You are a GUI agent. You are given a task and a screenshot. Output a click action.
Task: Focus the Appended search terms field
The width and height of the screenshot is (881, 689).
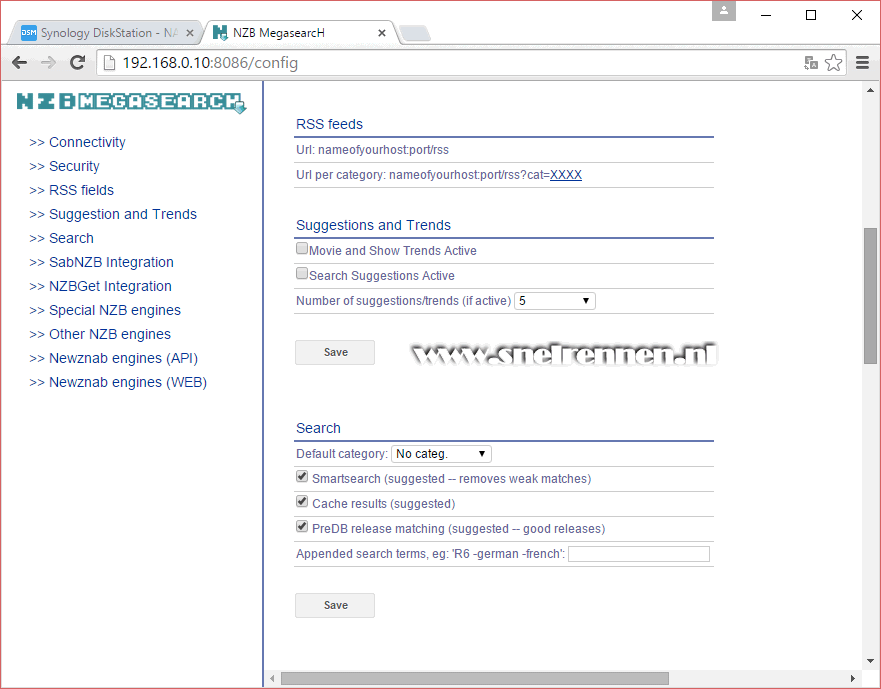pos(639,554)
